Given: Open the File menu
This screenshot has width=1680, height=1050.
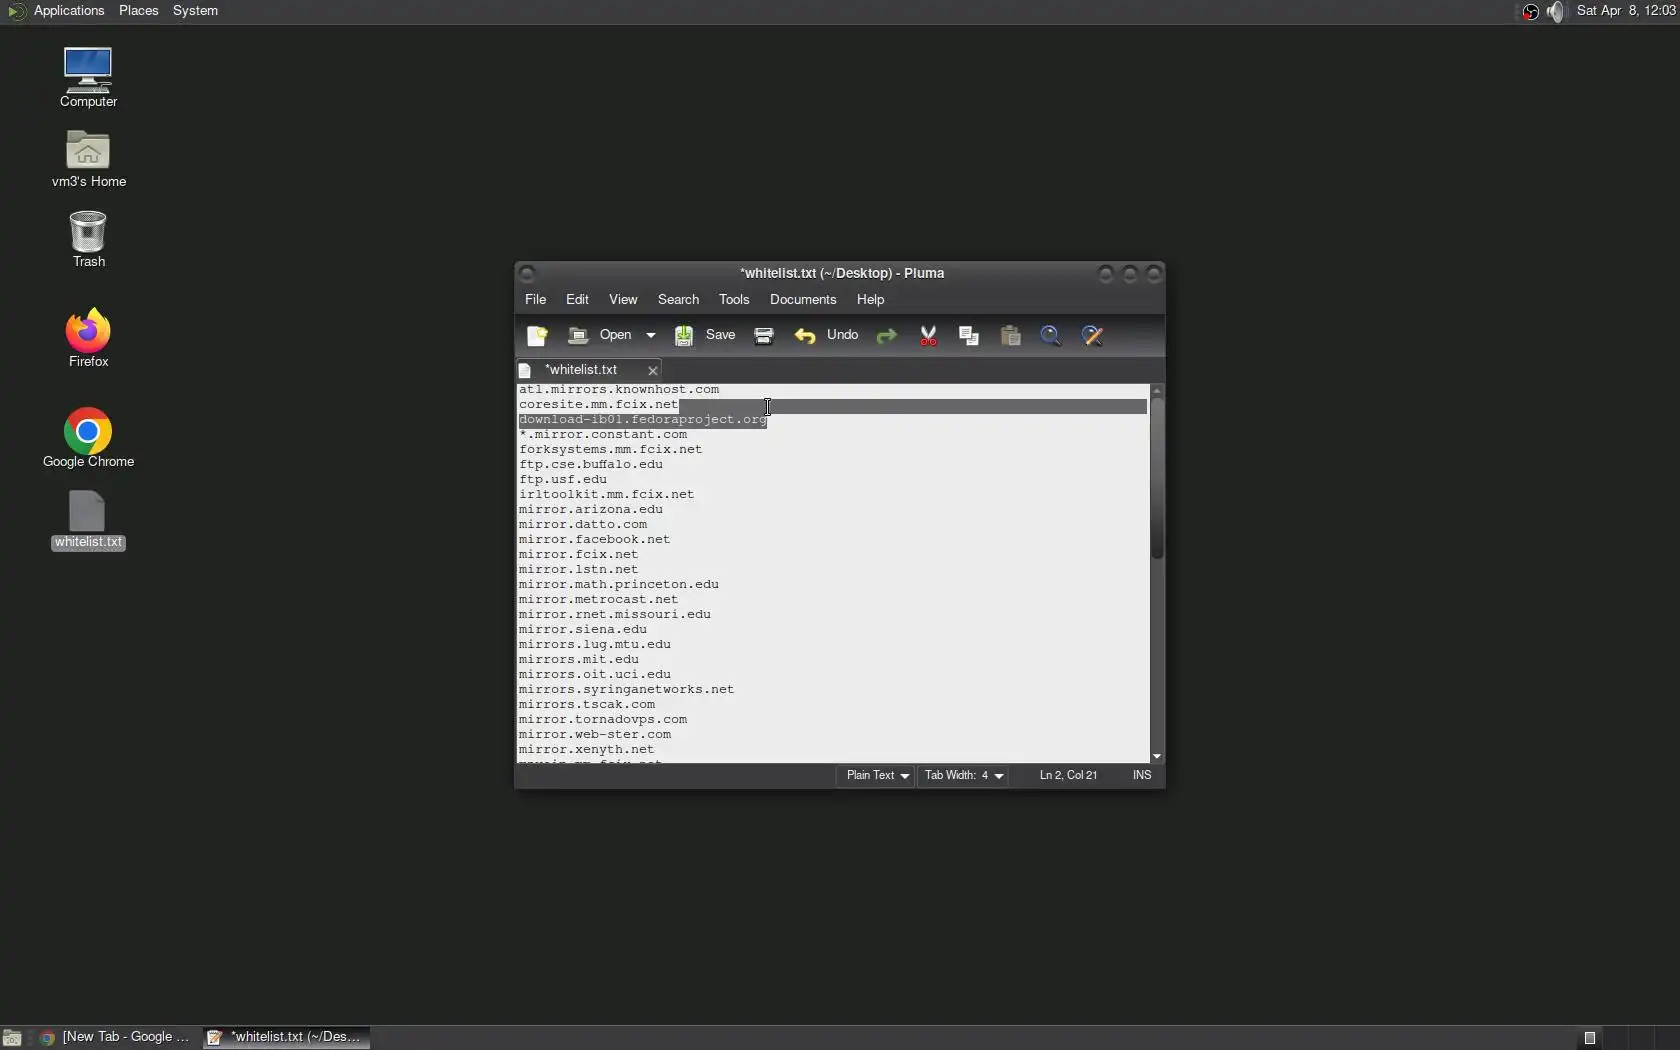Looking at the screenshot, I should pos(536,300).
